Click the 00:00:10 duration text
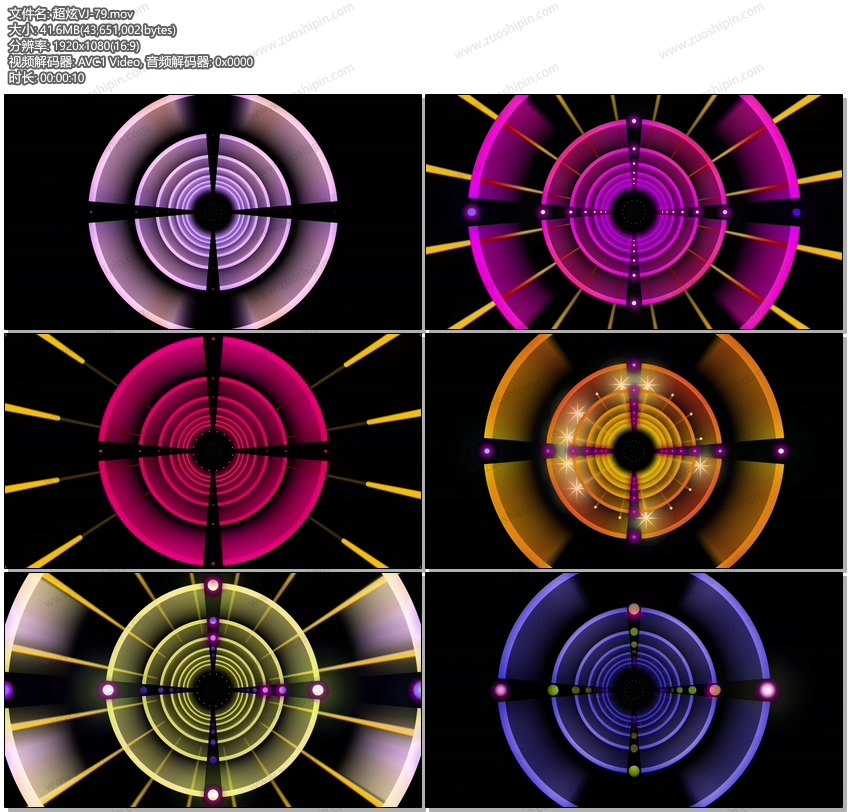 coord(46,78)
